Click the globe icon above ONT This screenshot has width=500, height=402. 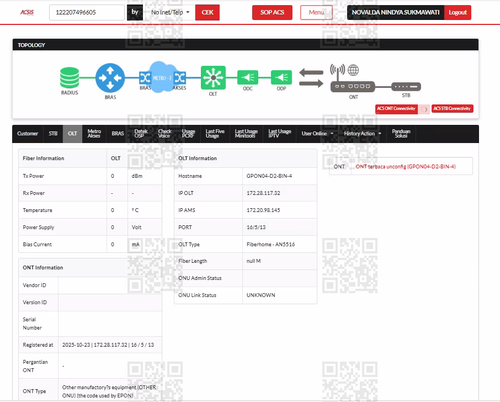[x=353, y=70]
